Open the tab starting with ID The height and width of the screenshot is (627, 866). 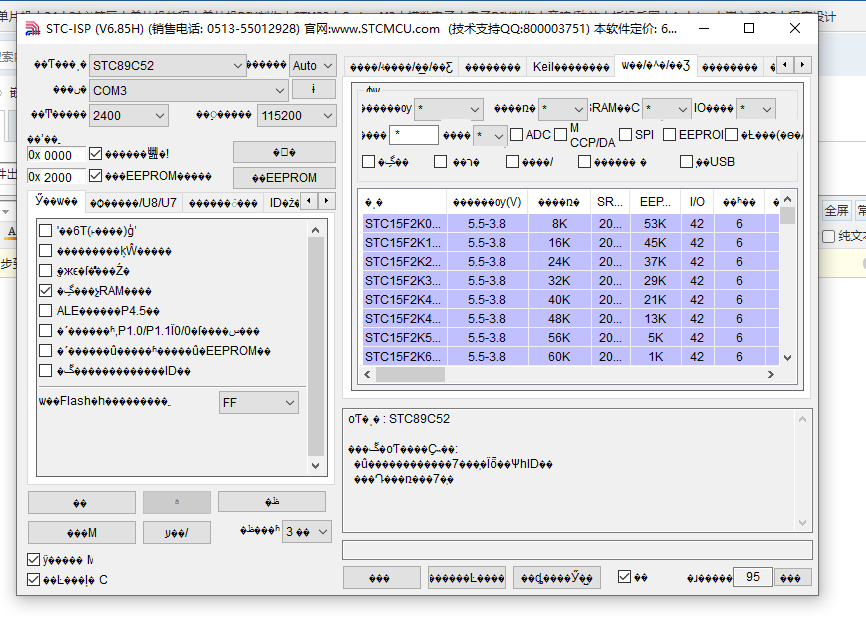tap(284, 203)
